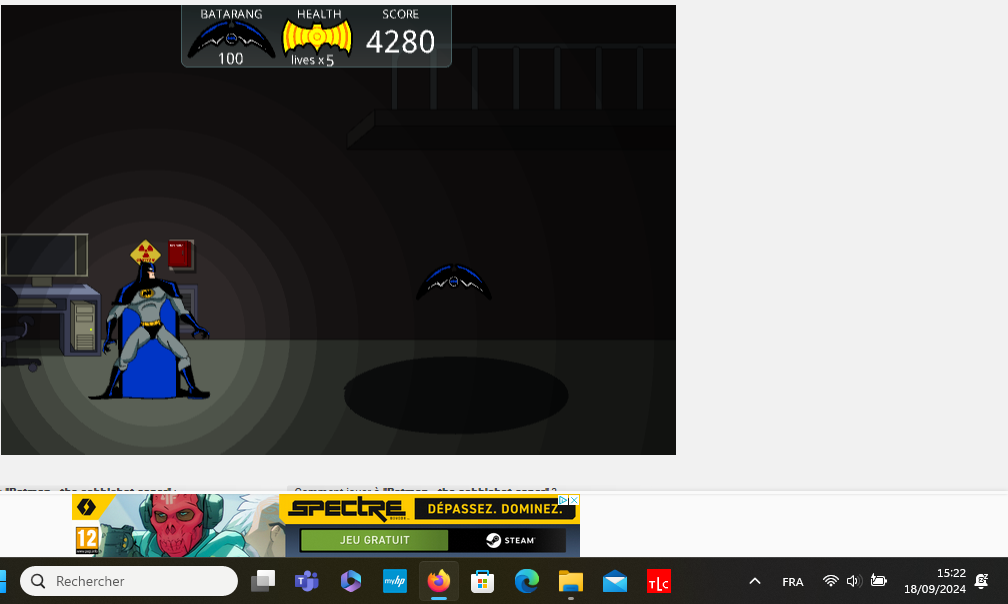Viewport: 1008px width, 604px height.
Task: Open Task View from the taskbar
Action: [x=263, y=581]
